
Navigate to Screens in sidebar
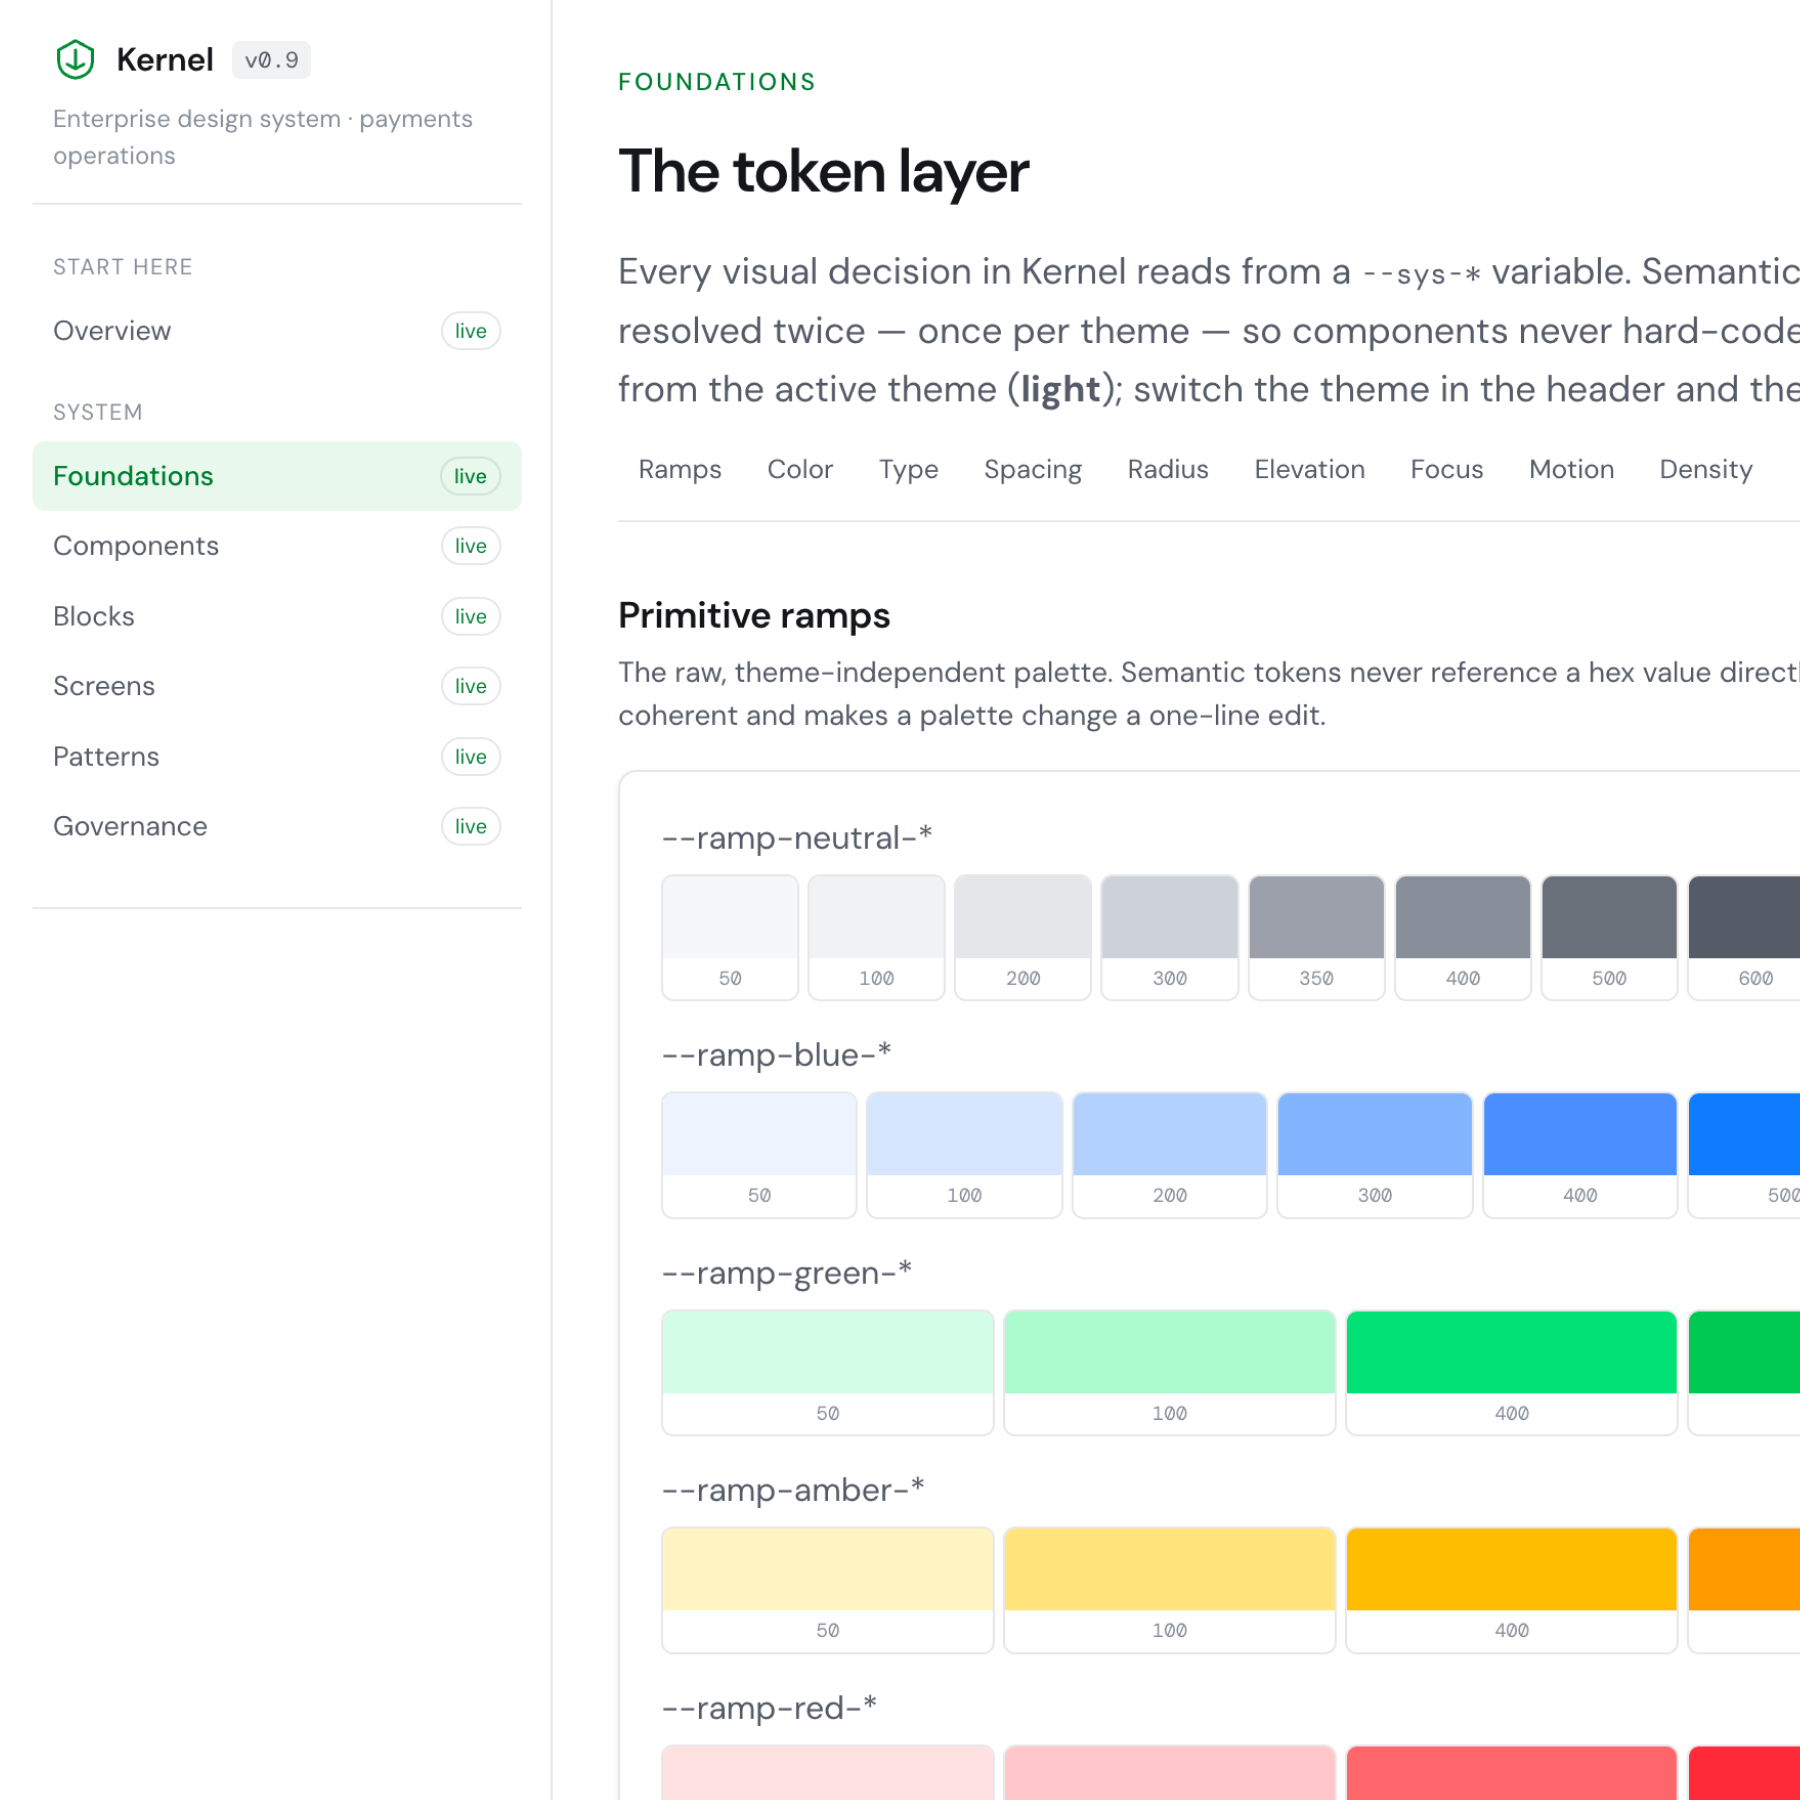pos(277,686)
